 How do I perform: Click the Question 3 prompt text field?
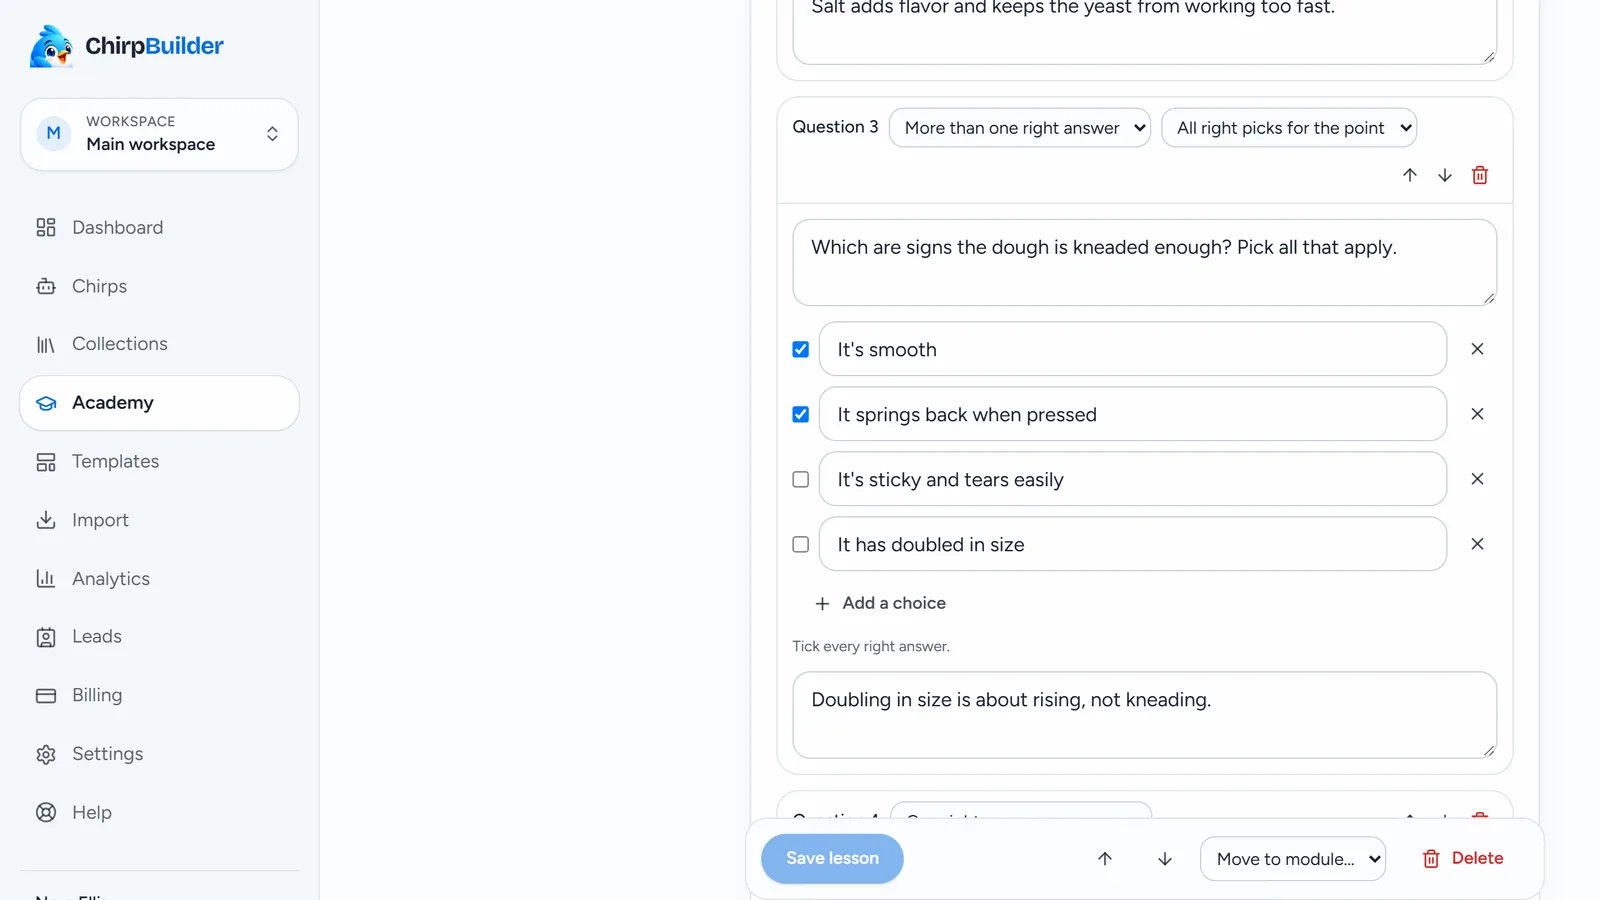click(x=1144, y=262)
